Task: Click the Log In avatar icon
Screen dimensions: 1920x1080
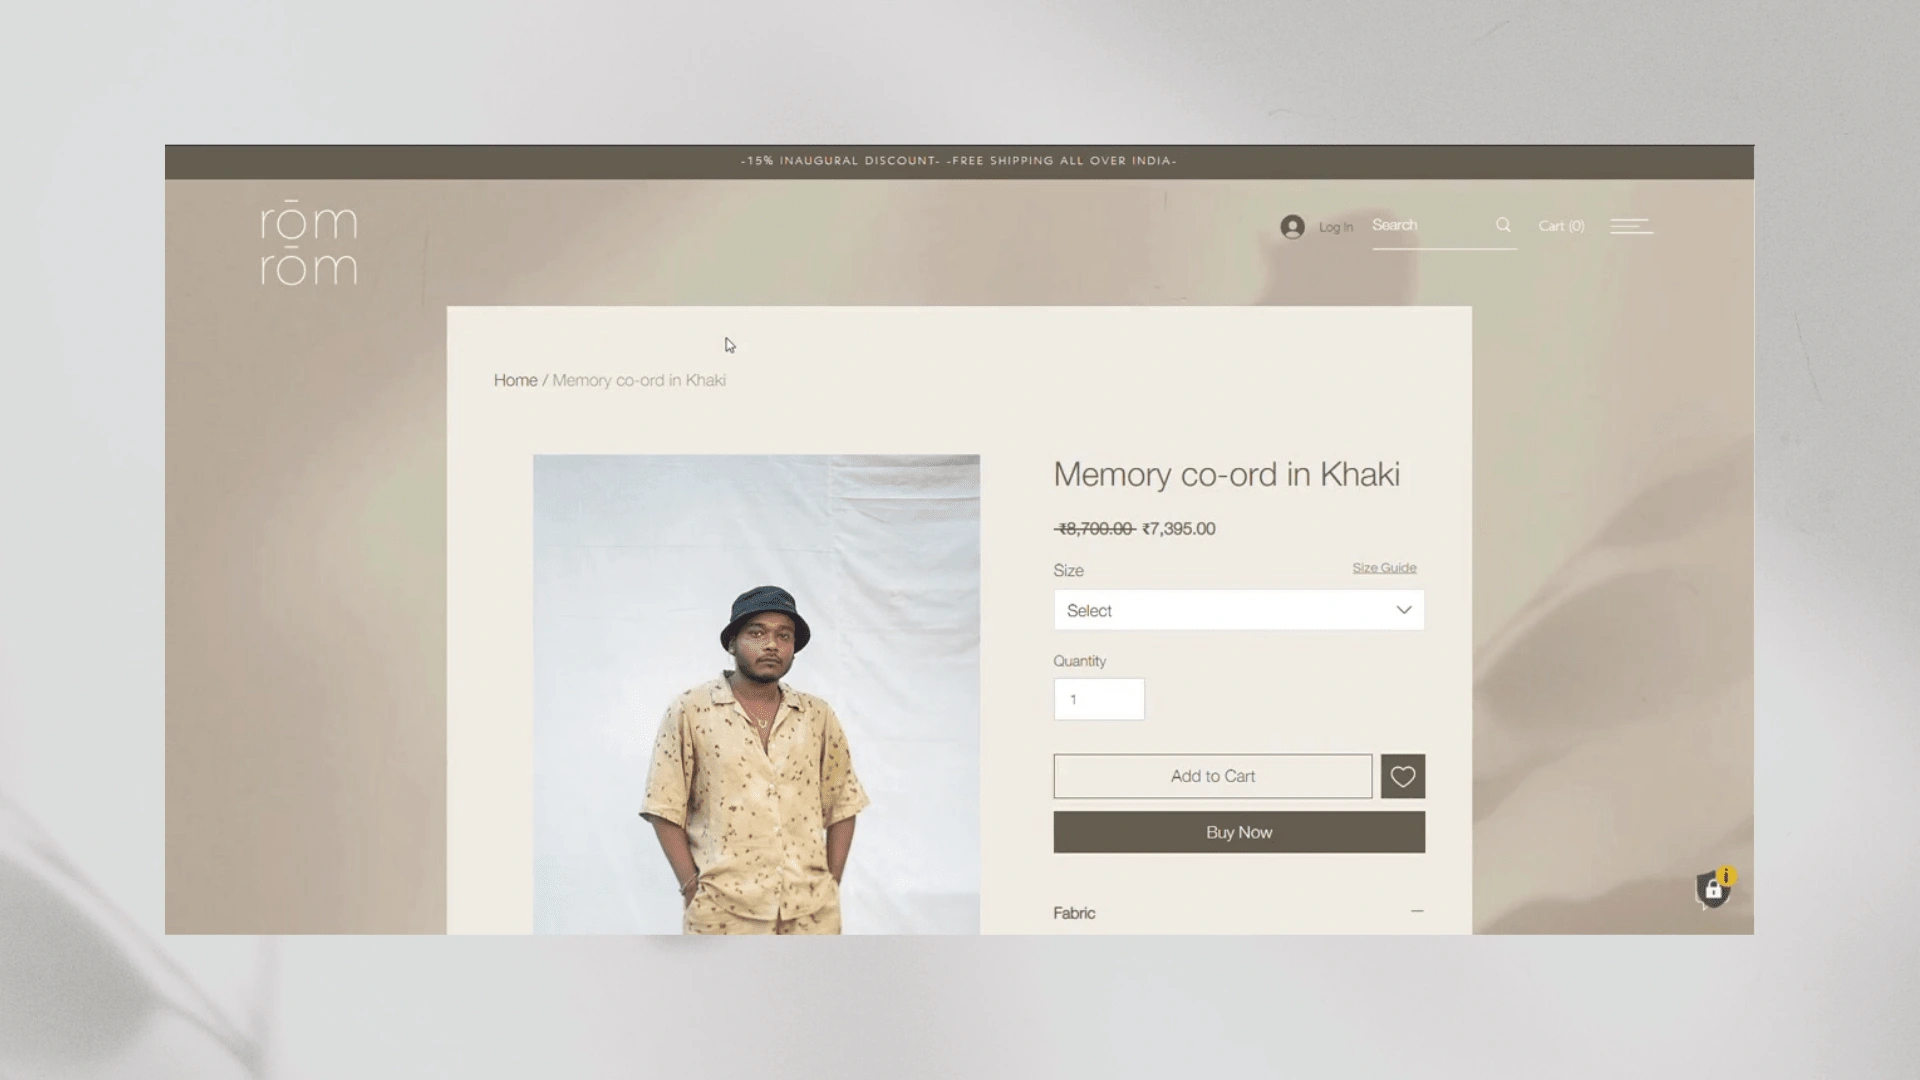Action: click(x=1292, y=227)
